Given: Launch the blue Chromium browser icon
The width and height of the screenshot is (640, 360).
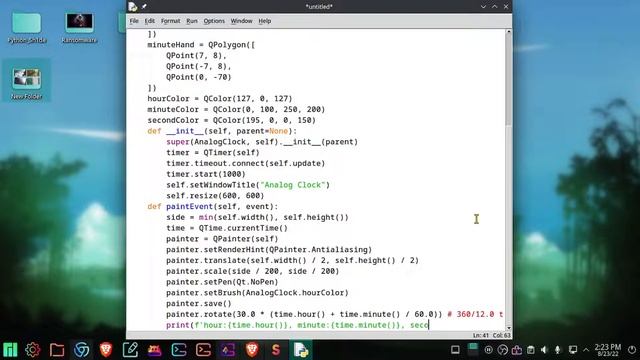Looking at the screenshot, I should click(x=81, y=350).
